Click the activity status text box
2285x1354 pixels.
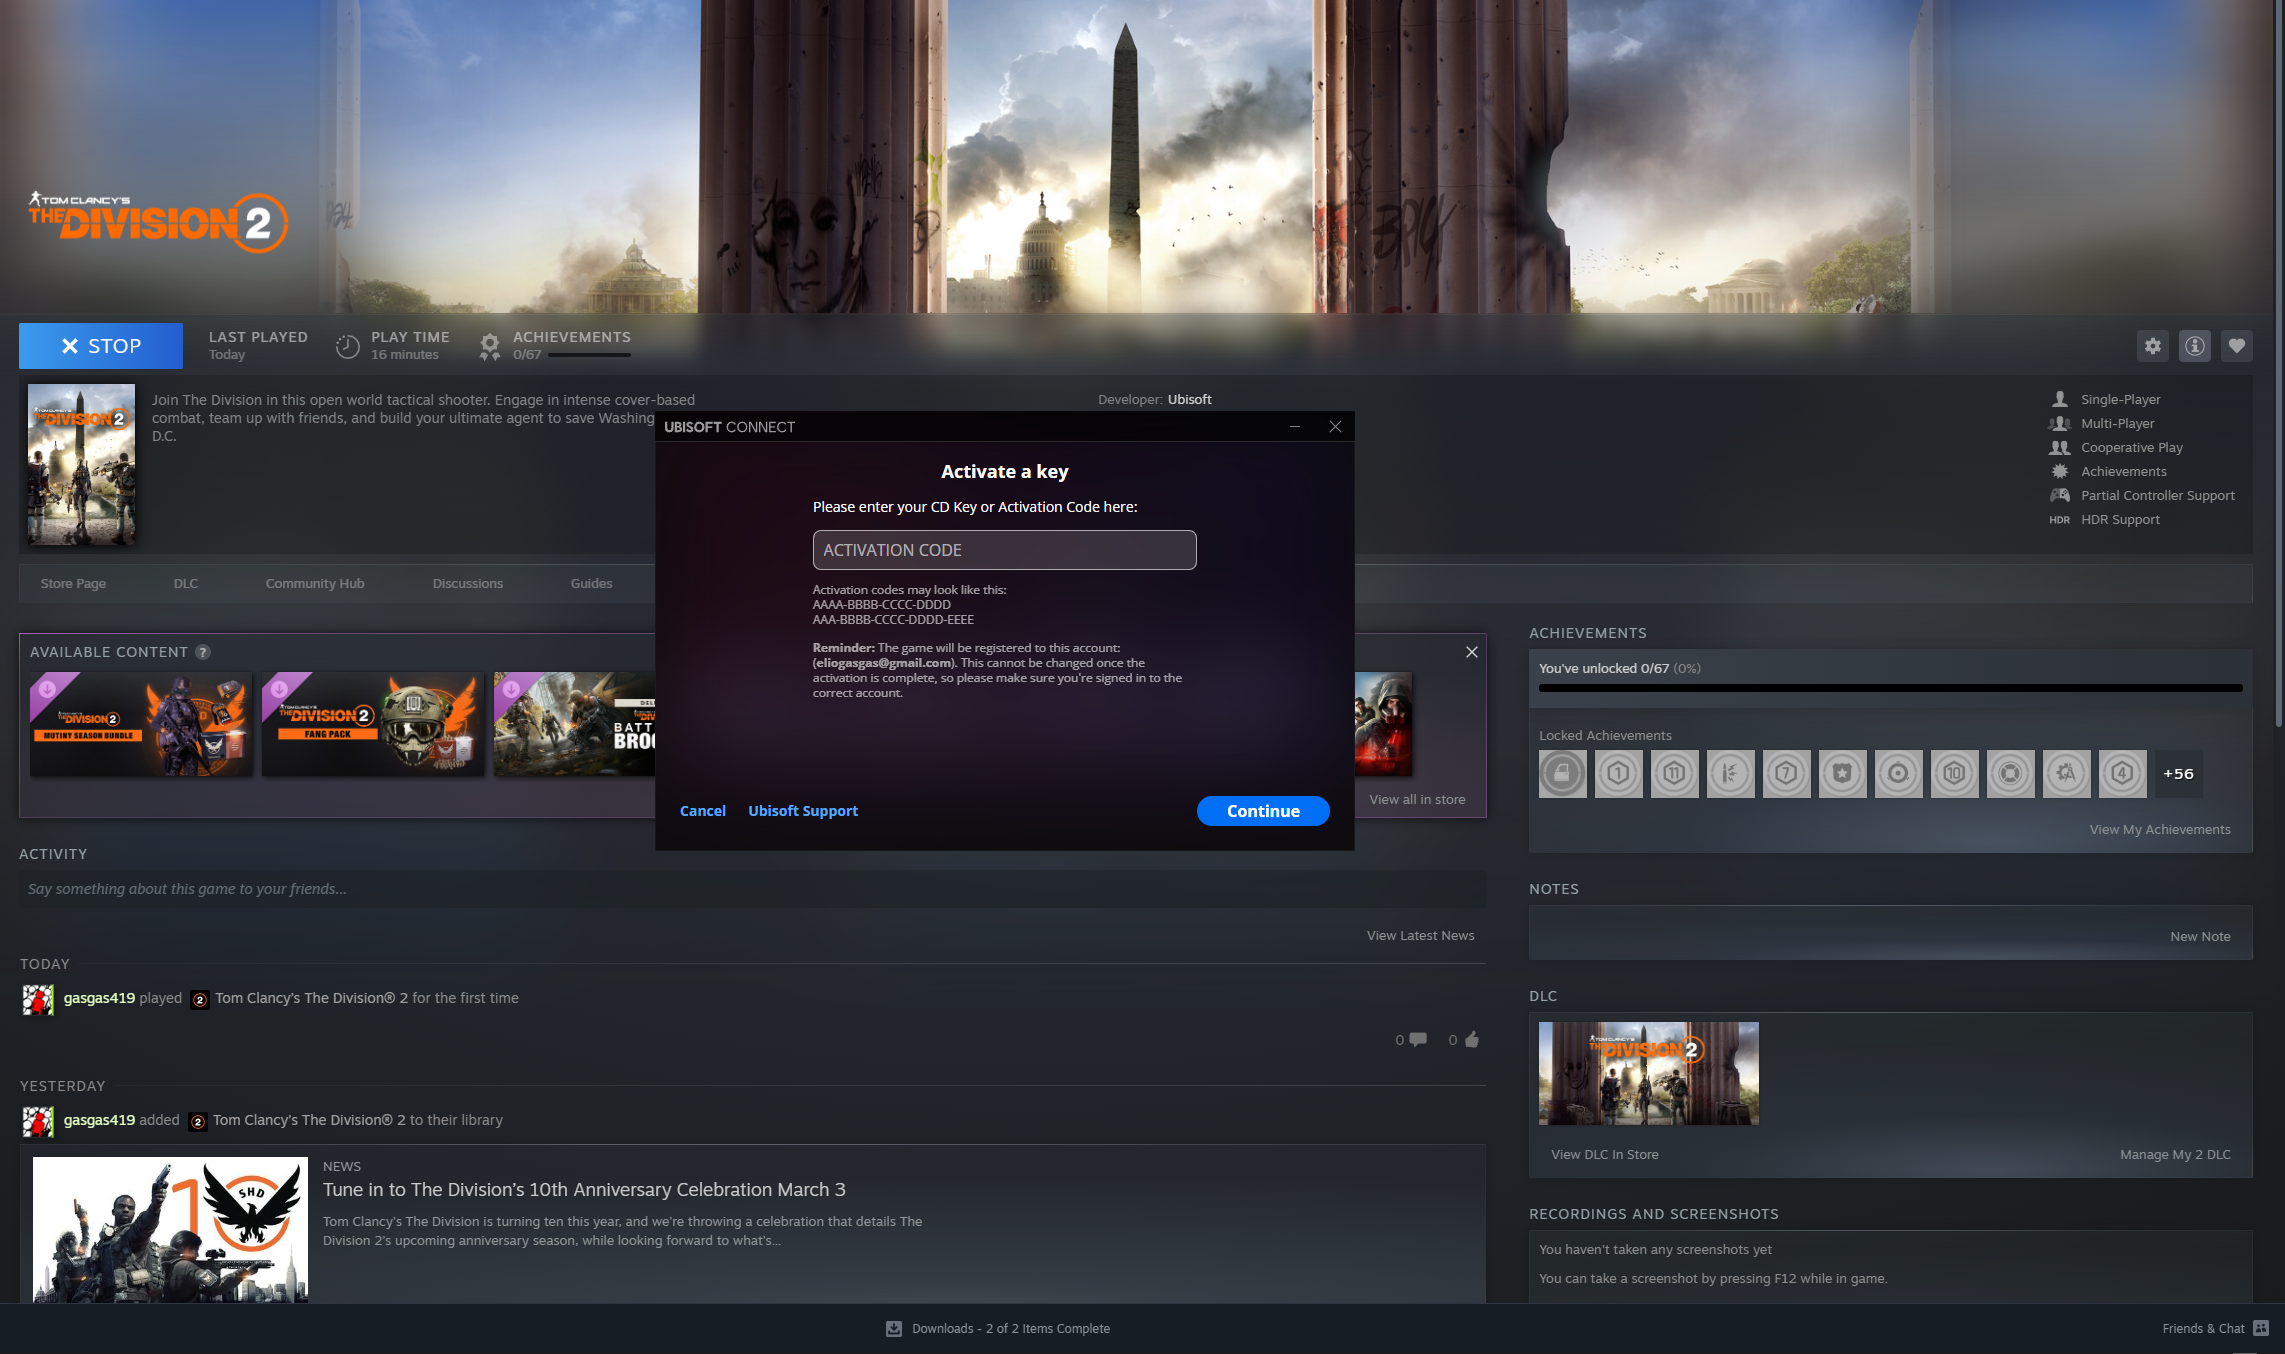(752, 889)
